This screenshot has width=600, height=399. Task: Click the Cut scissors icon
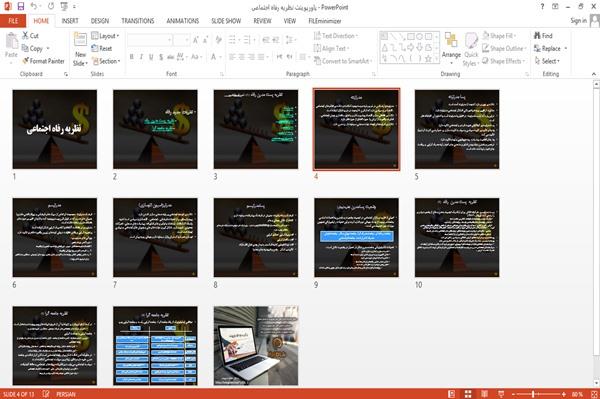(x=25, y=36)
